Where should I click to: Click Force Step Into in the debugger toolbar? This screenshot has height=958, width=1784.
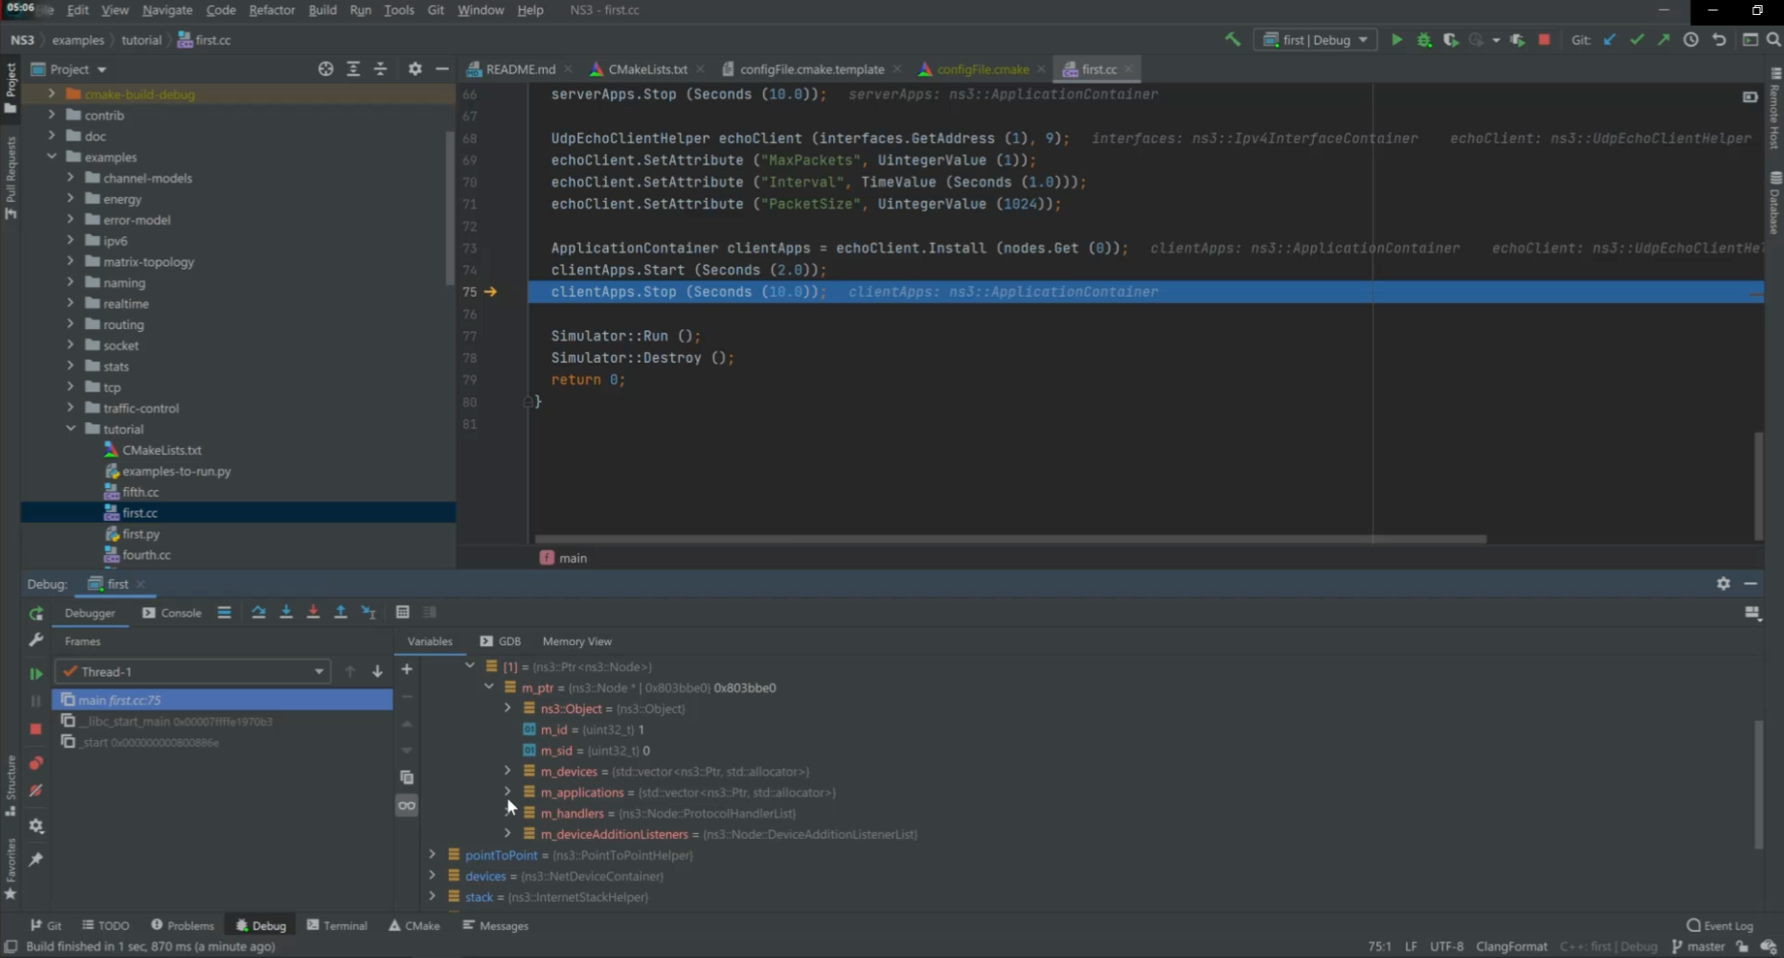(x=313, y=612)
